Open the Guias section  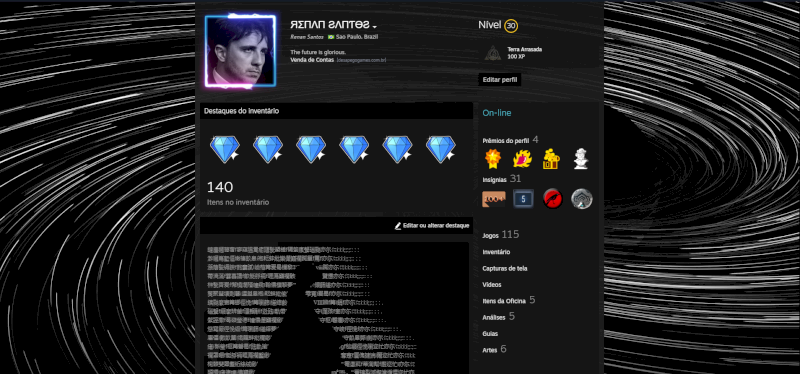tap(490, 334)
